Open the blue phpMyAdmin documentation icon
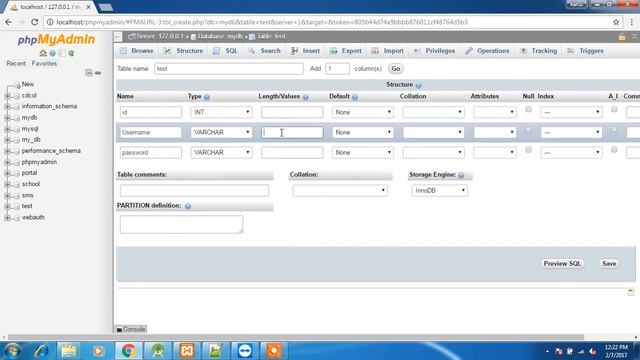 click(53, 53)
